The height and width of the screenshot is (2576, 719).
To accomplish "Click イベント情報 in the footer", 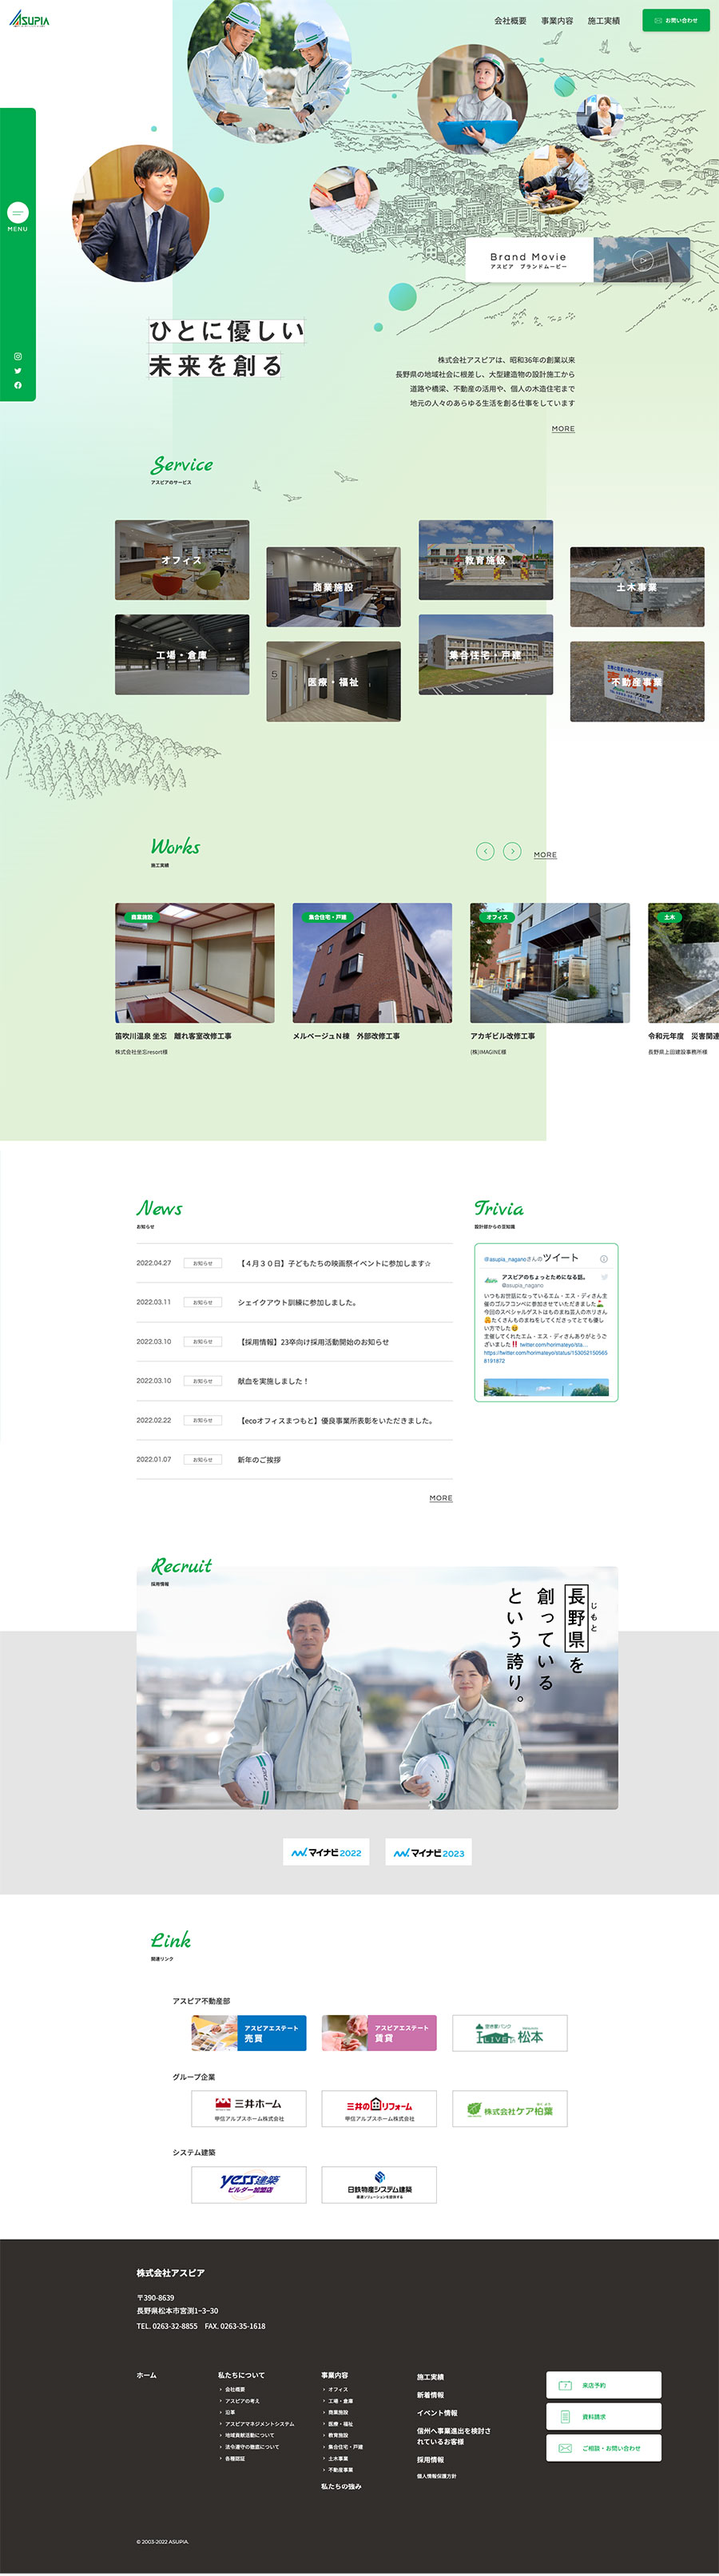I will (x=437, y=2413).
